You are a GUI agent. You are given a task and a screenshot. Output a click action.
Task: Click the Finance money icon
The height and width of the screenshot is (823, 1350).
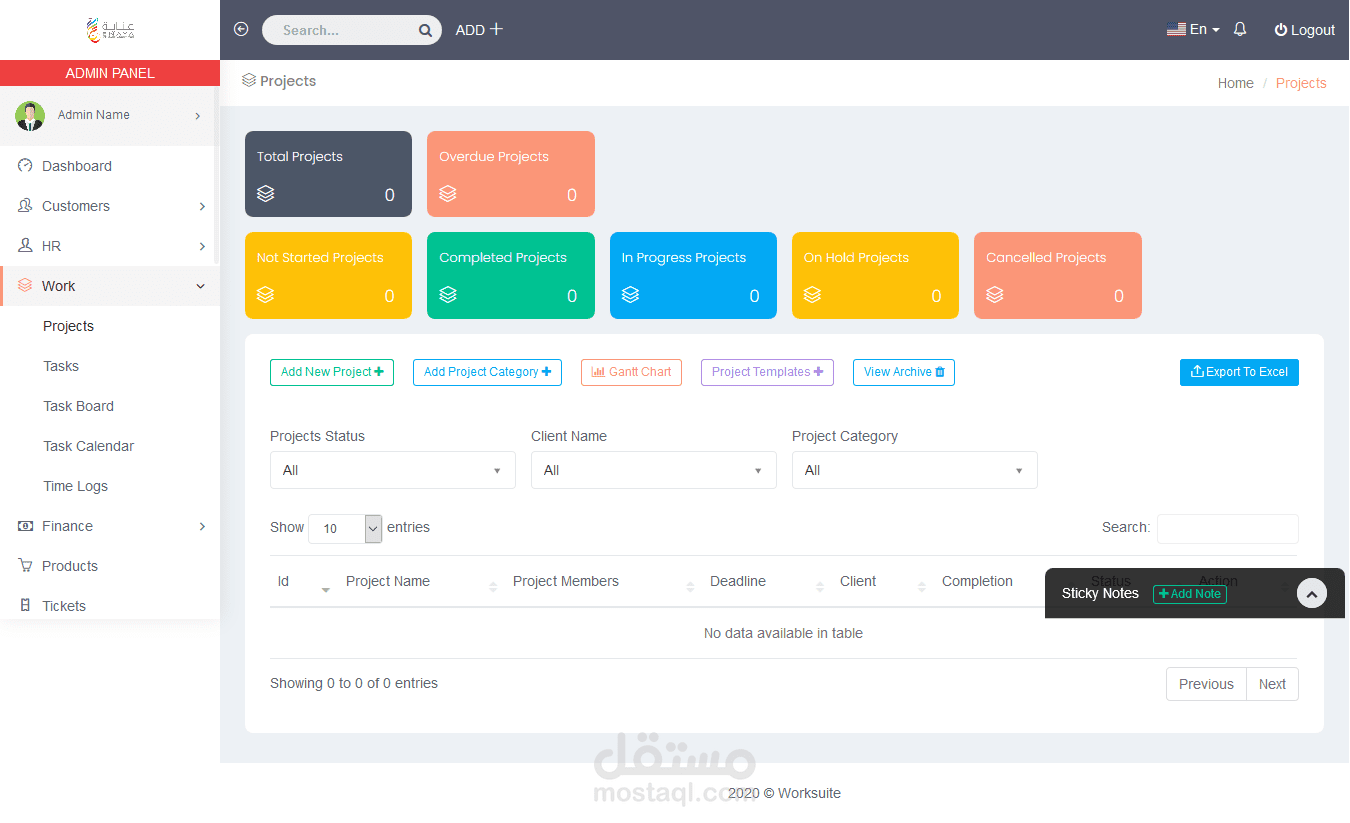coord(25,526)
